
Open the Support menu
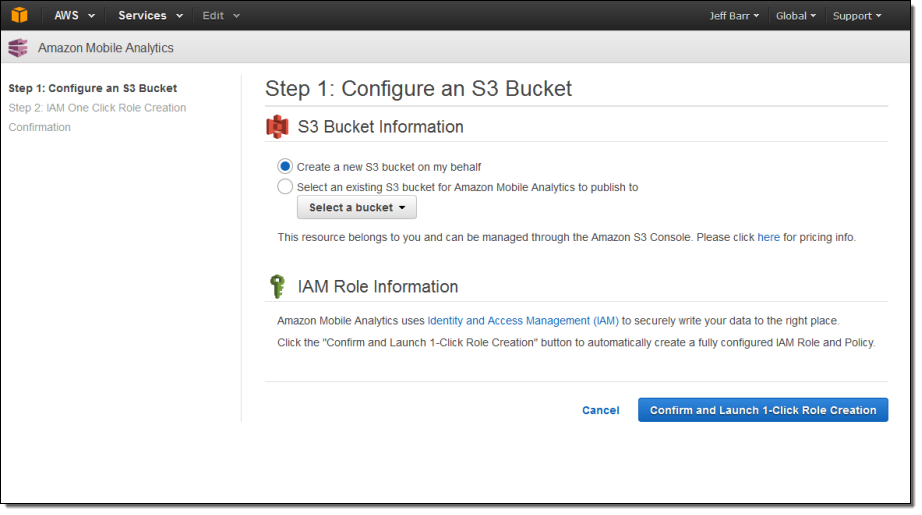(857, 16)
